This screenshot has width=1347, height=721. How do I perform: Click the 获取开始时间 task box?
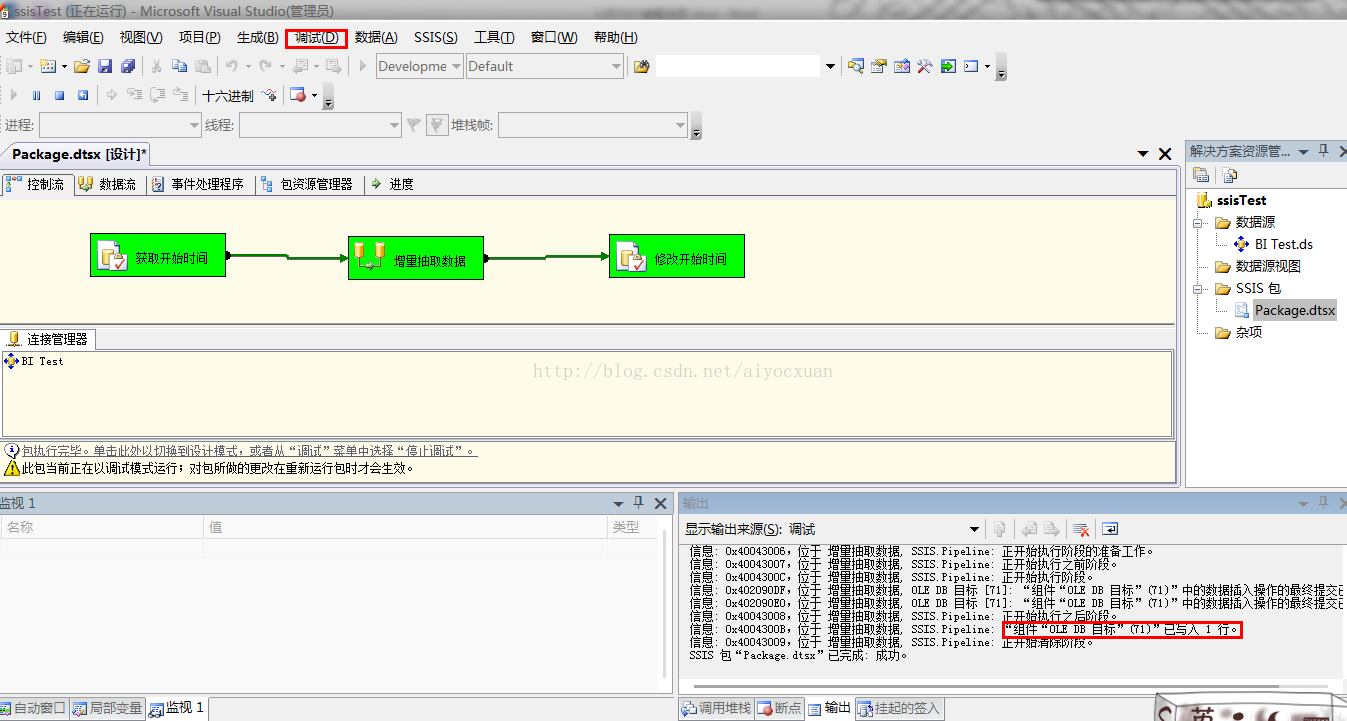(x=157, y=257)
